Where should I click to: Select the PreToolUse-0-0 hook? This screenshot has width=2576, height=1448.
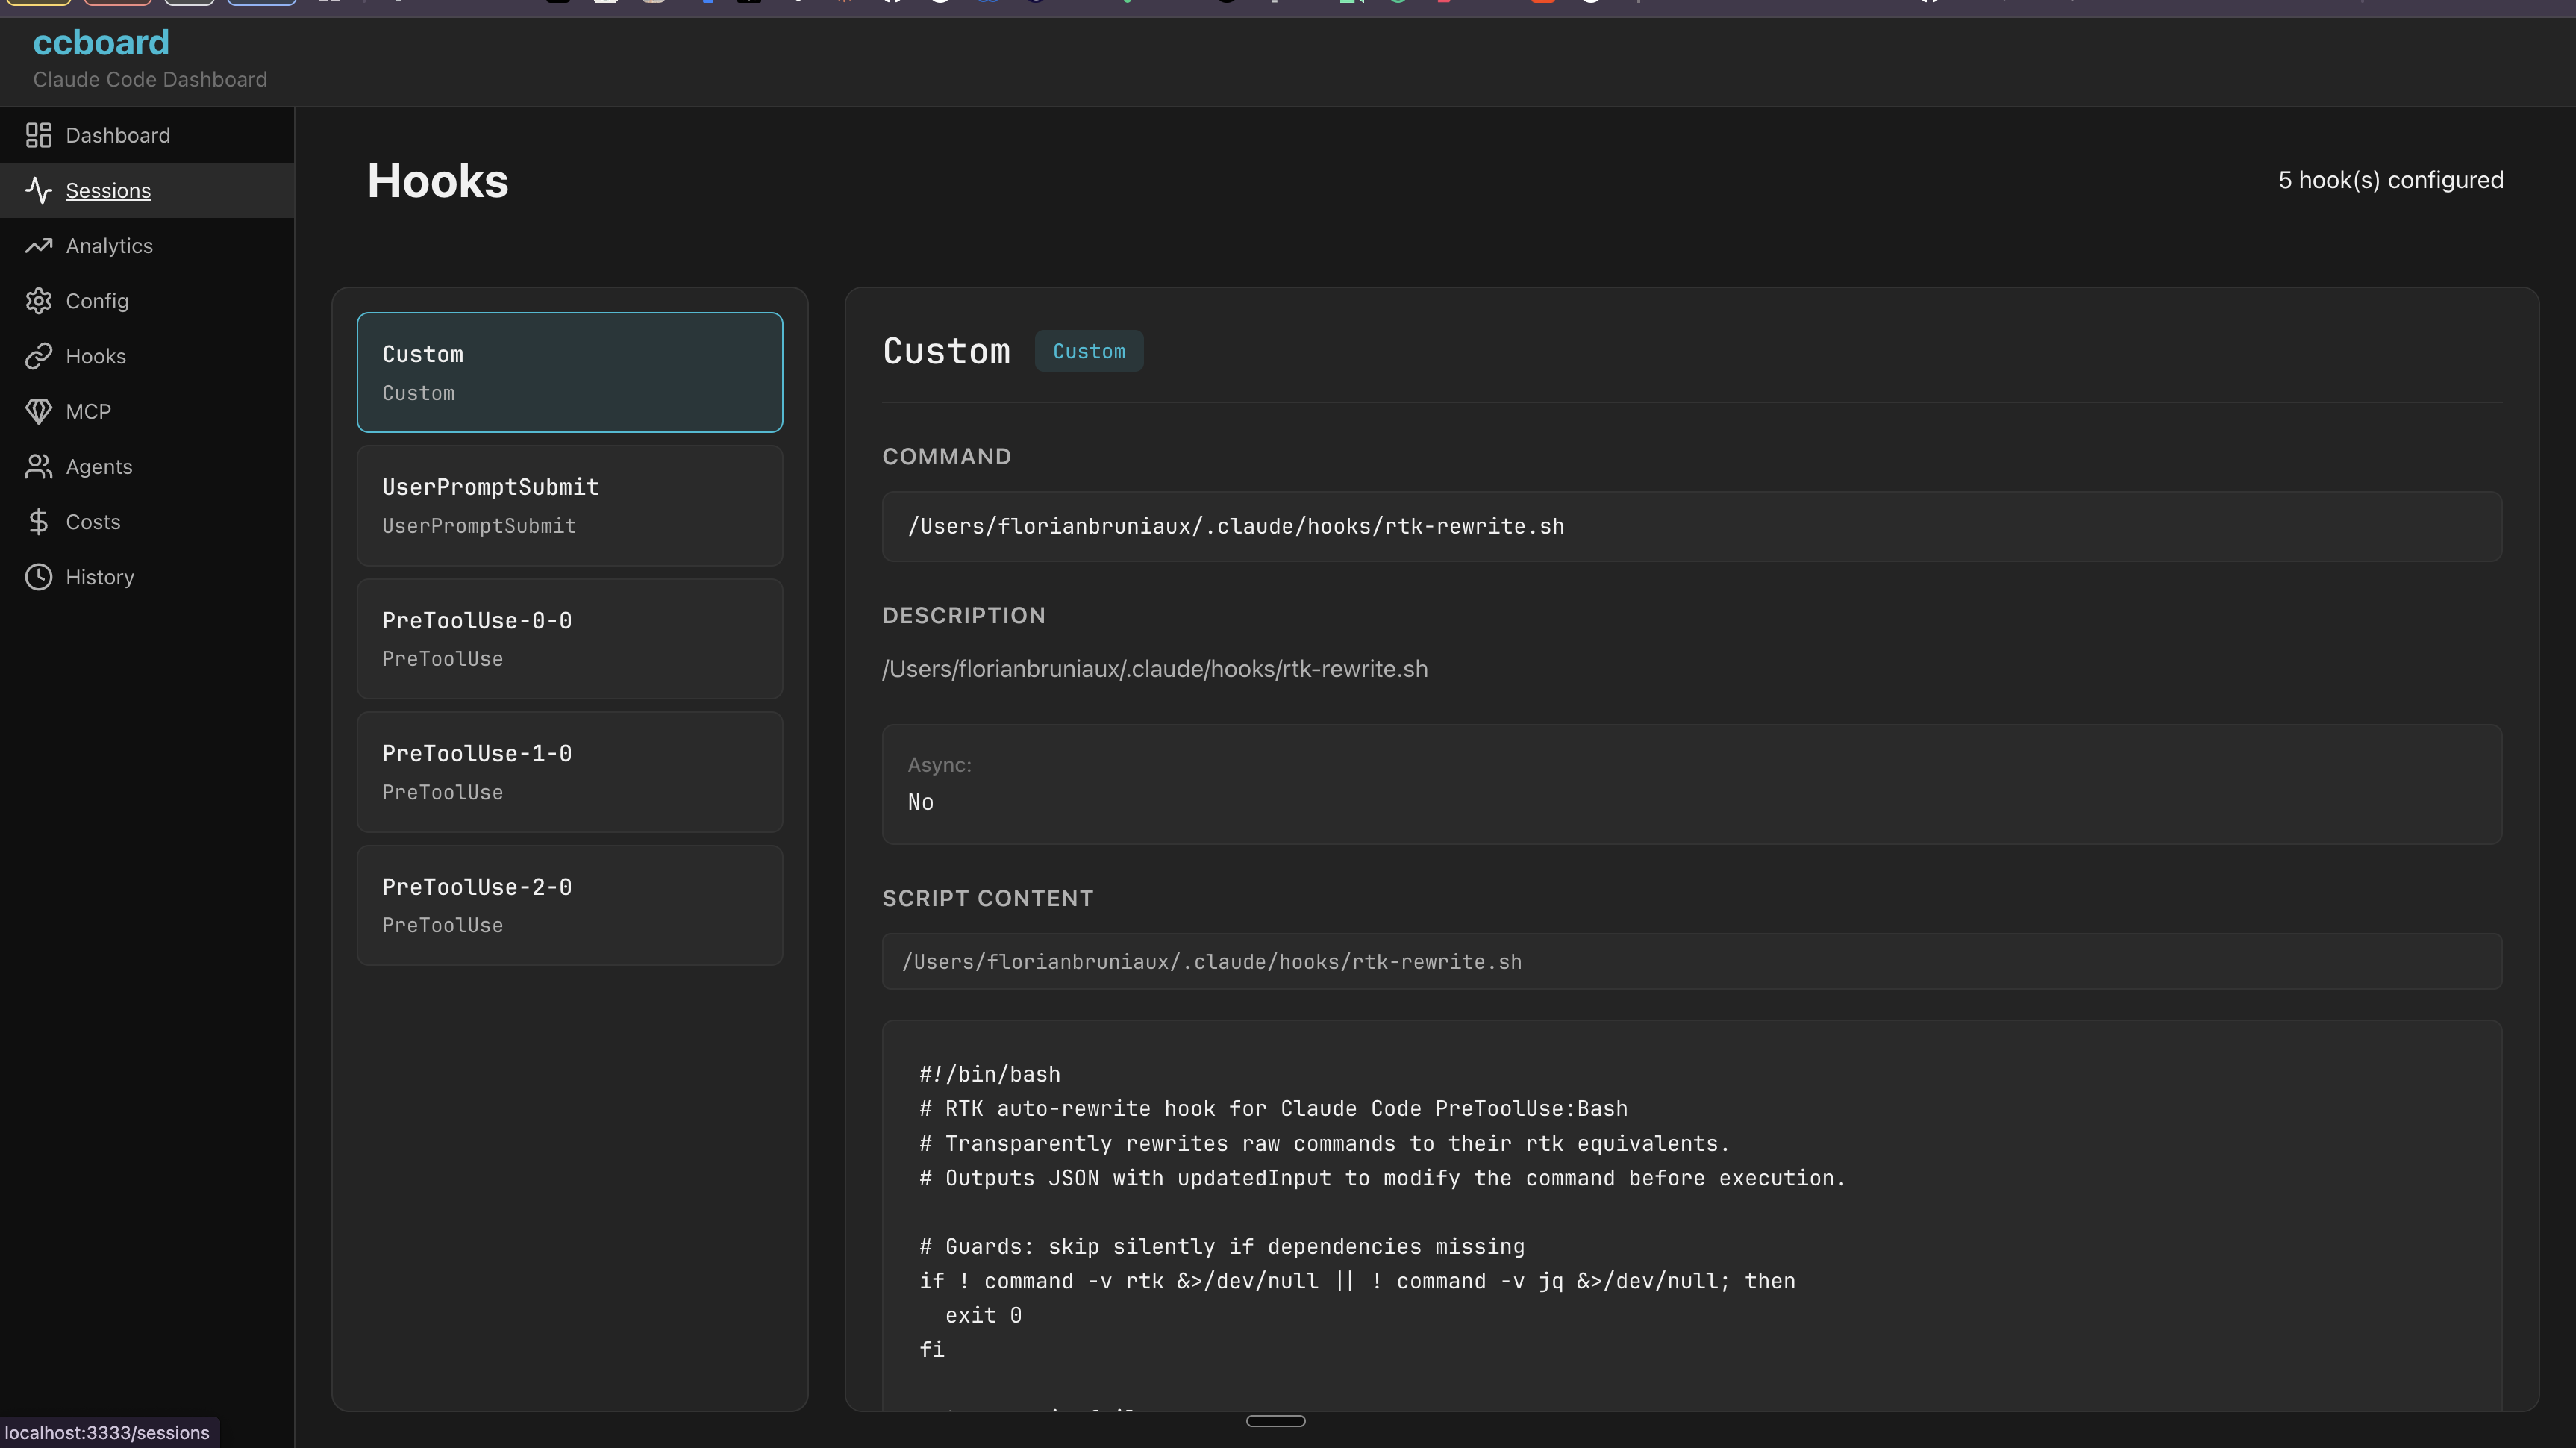coord(569,639)
